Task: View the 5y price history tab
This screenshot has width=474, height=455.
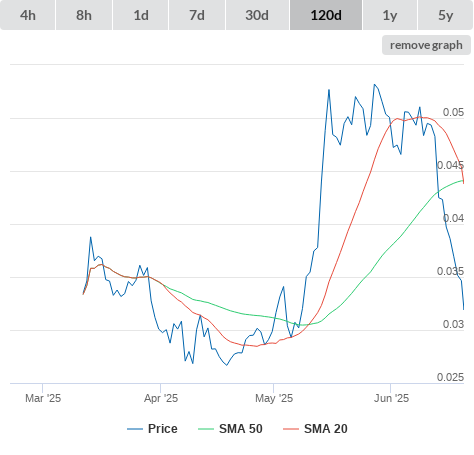Action: [x=446, y=15]
